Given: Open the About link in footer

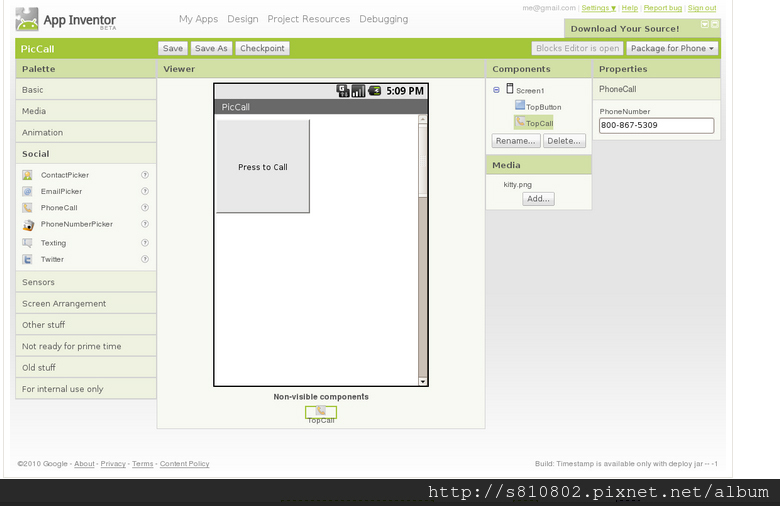Looking at the screenshot, I should (x=84, y=464).
